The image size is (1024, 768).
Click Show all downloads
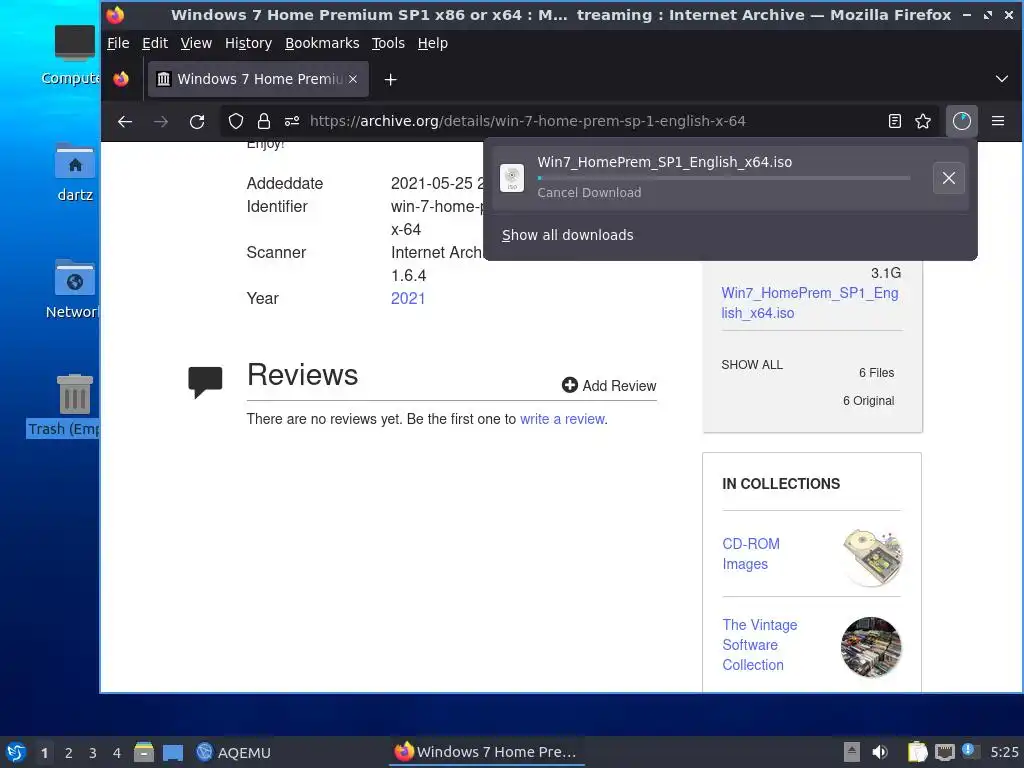[x=567, y=235]
